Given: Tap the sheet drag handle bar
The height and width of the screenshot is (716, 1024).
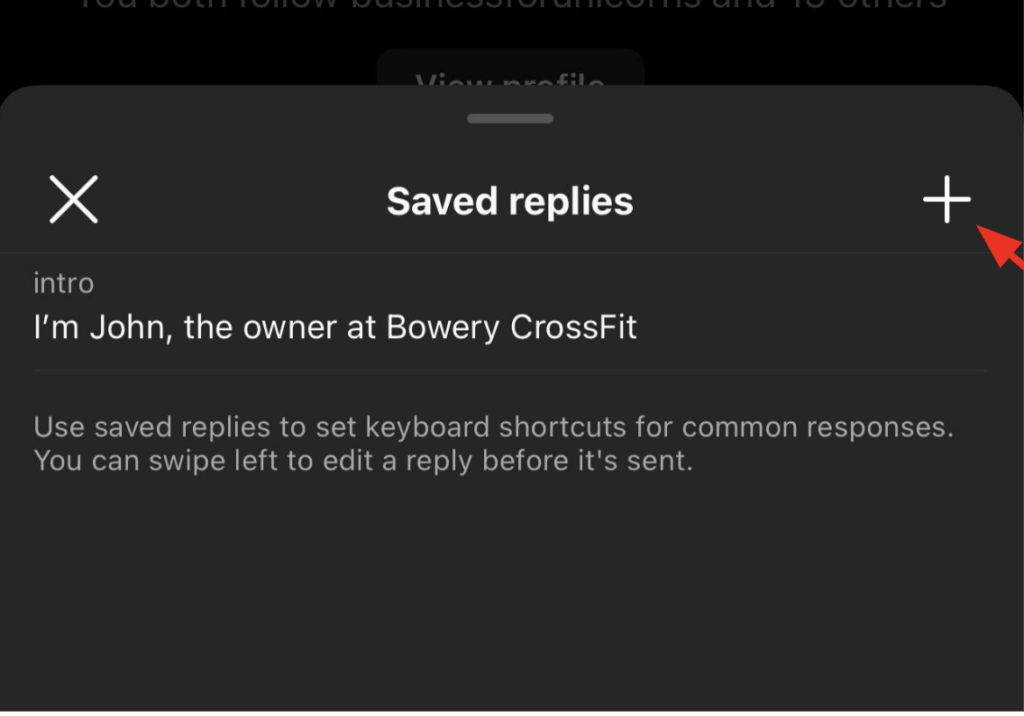Looking at the screenshot, I should [x=510, y=118].
